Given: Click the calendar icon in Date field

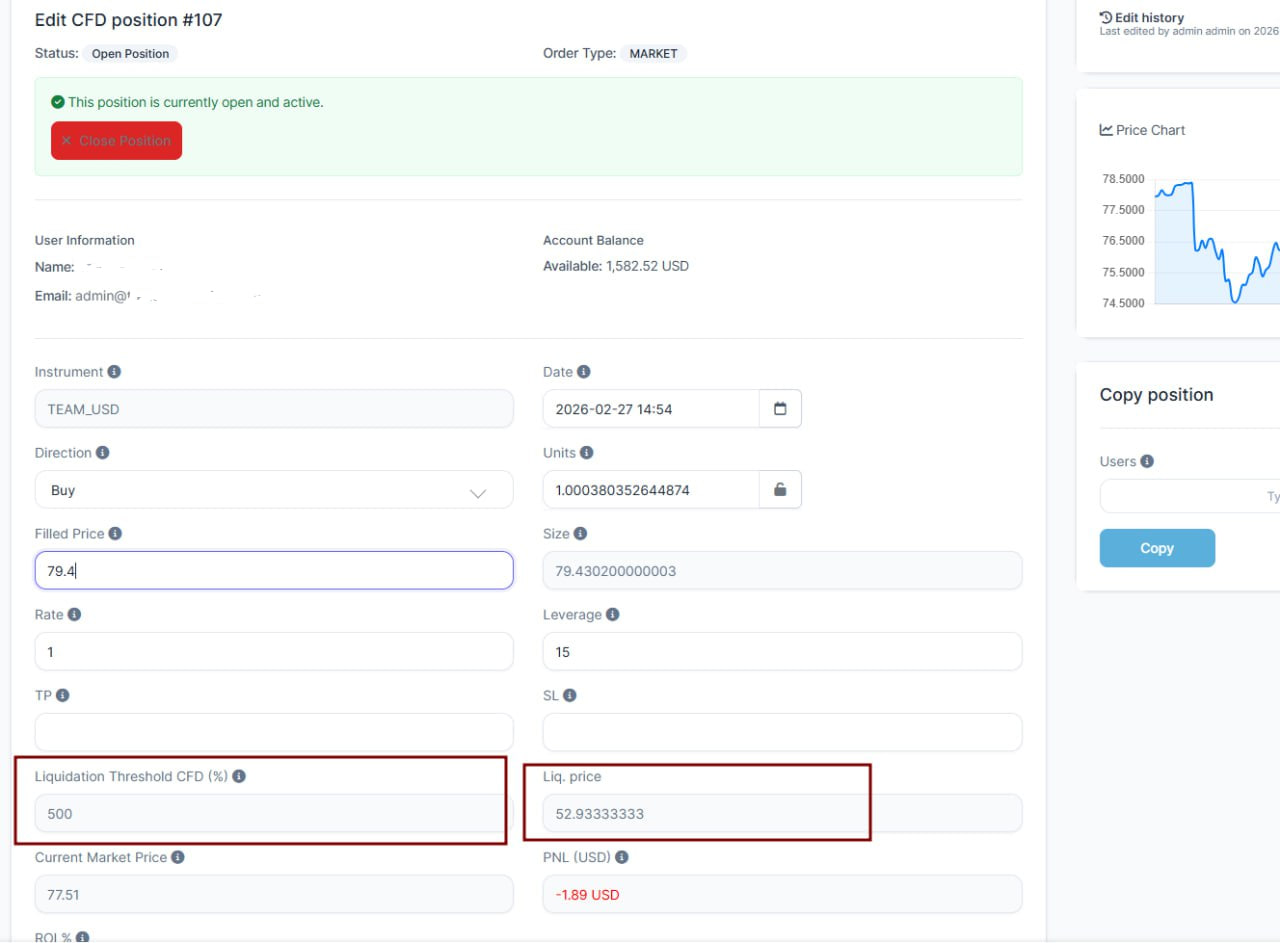Looking at the screenshot, I should click(x=781, y=409).
